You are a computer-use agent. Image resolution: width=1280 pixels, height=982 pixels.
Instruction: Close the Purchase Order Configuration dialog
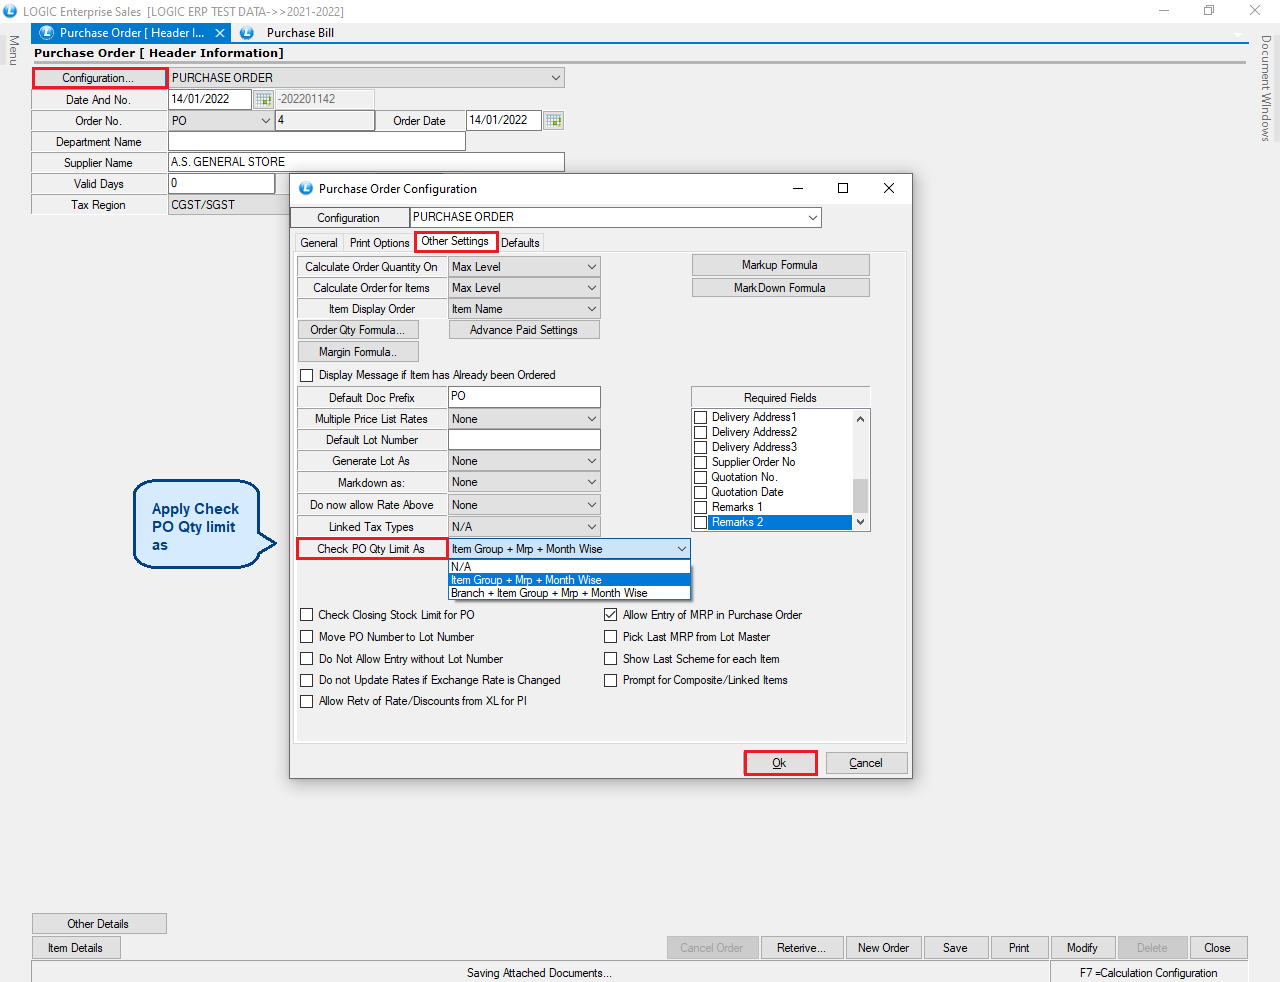point(888,188)
